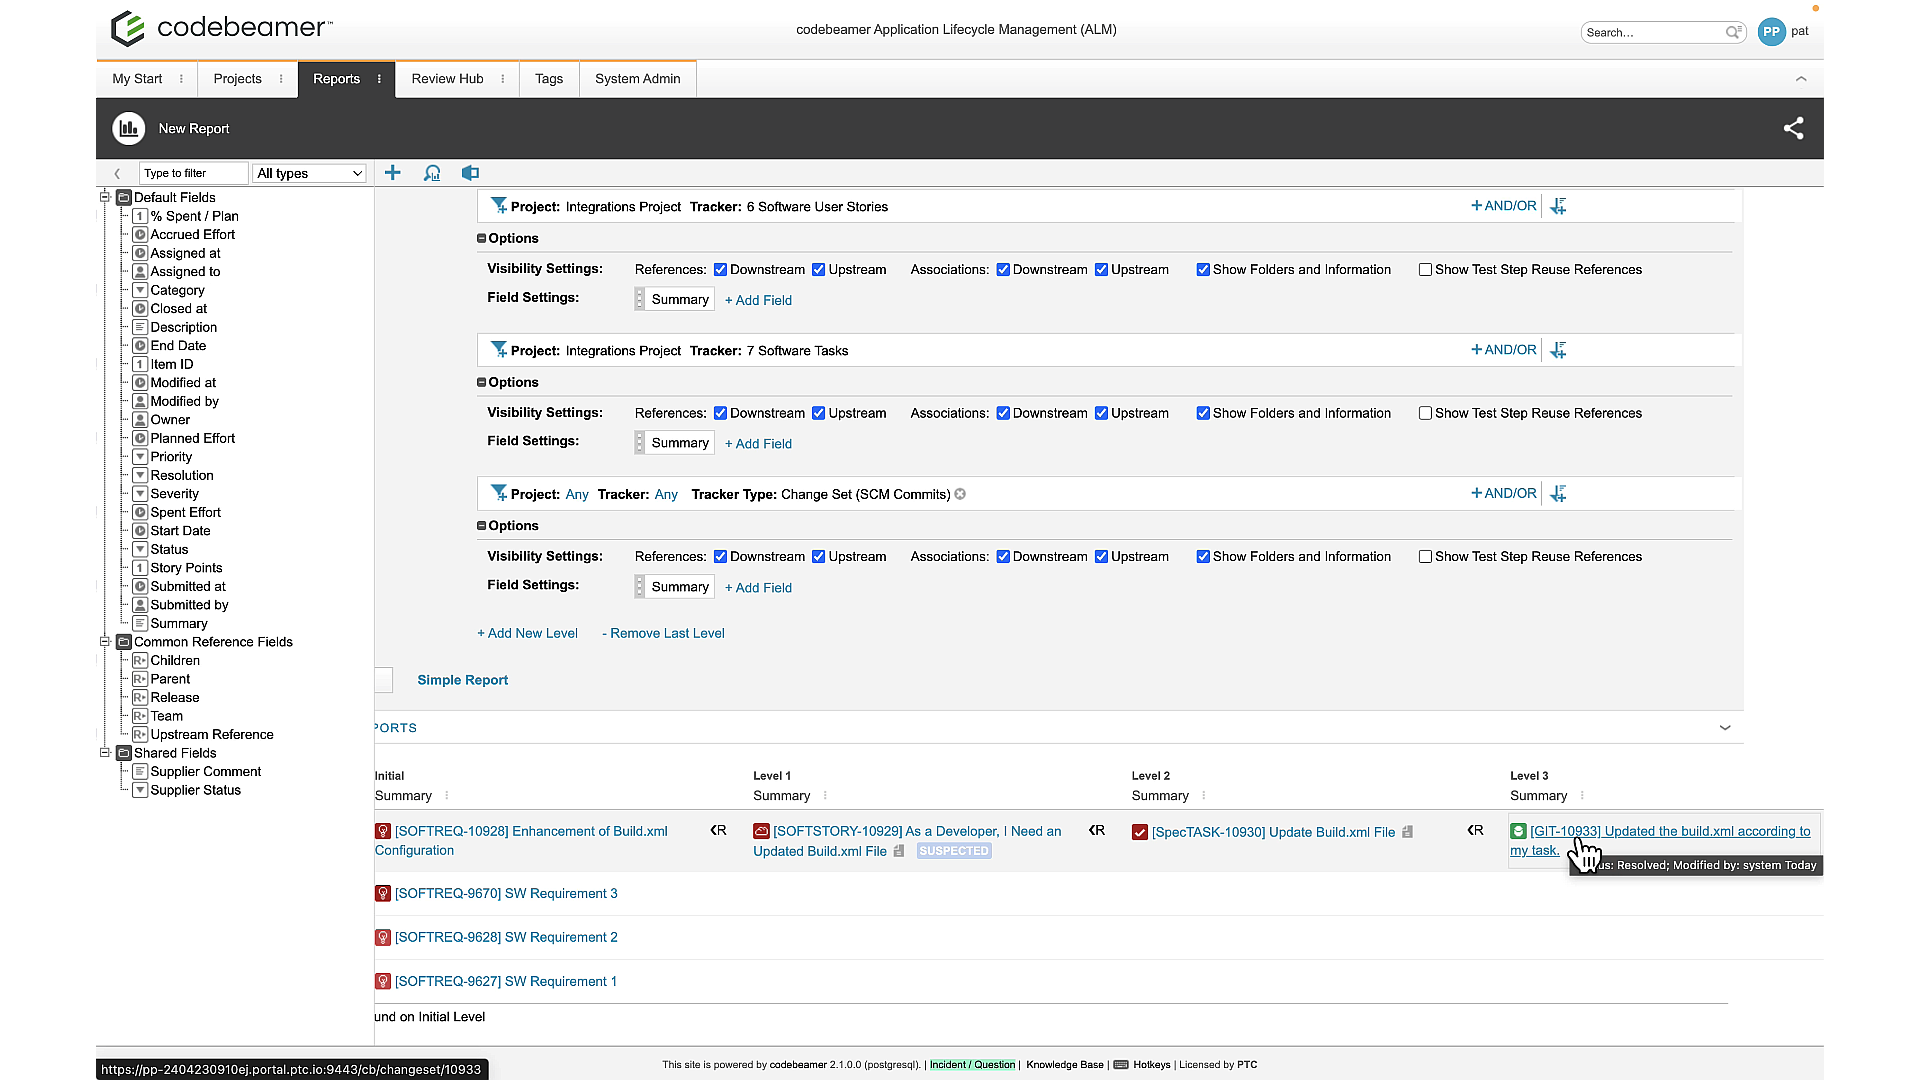Switch to the Projects tab
This screenshot has height=1080, width=1920.
[237, 79]
